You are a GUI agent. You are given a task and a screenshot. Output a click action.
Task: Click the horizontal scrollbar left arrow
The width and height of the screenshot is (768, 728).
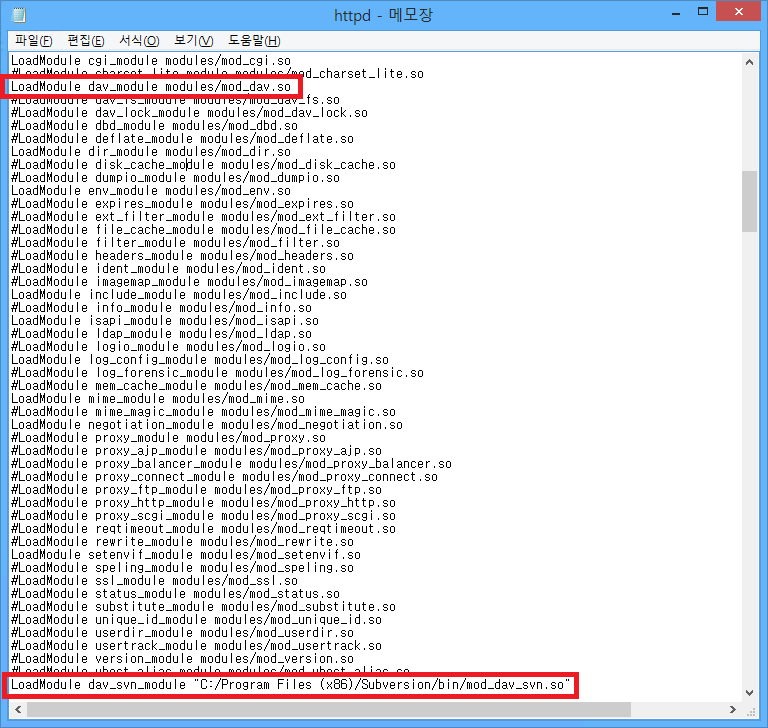17,709
